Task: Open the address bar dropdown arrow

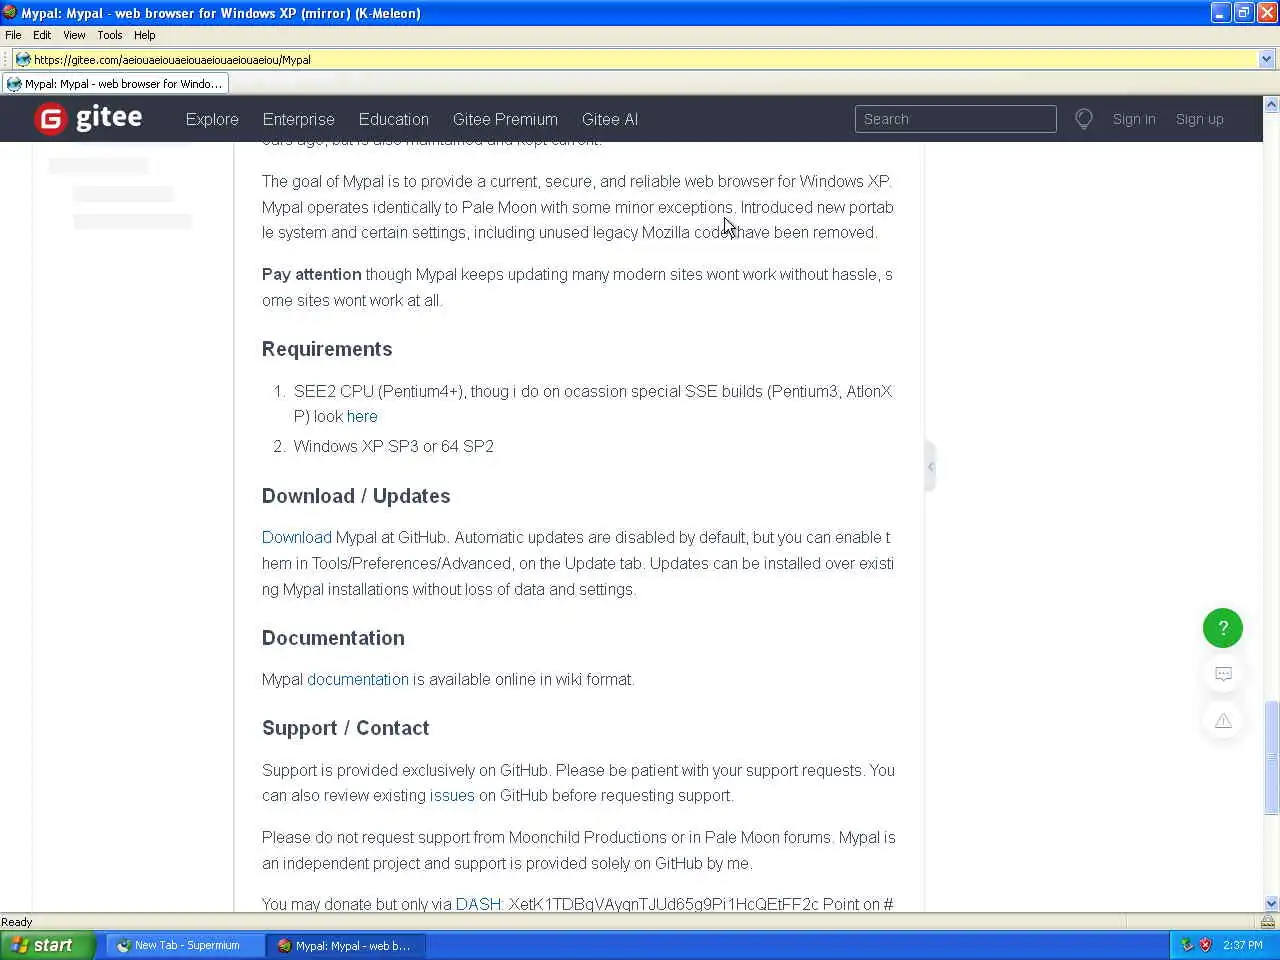Action: (x=1266, y=59)
